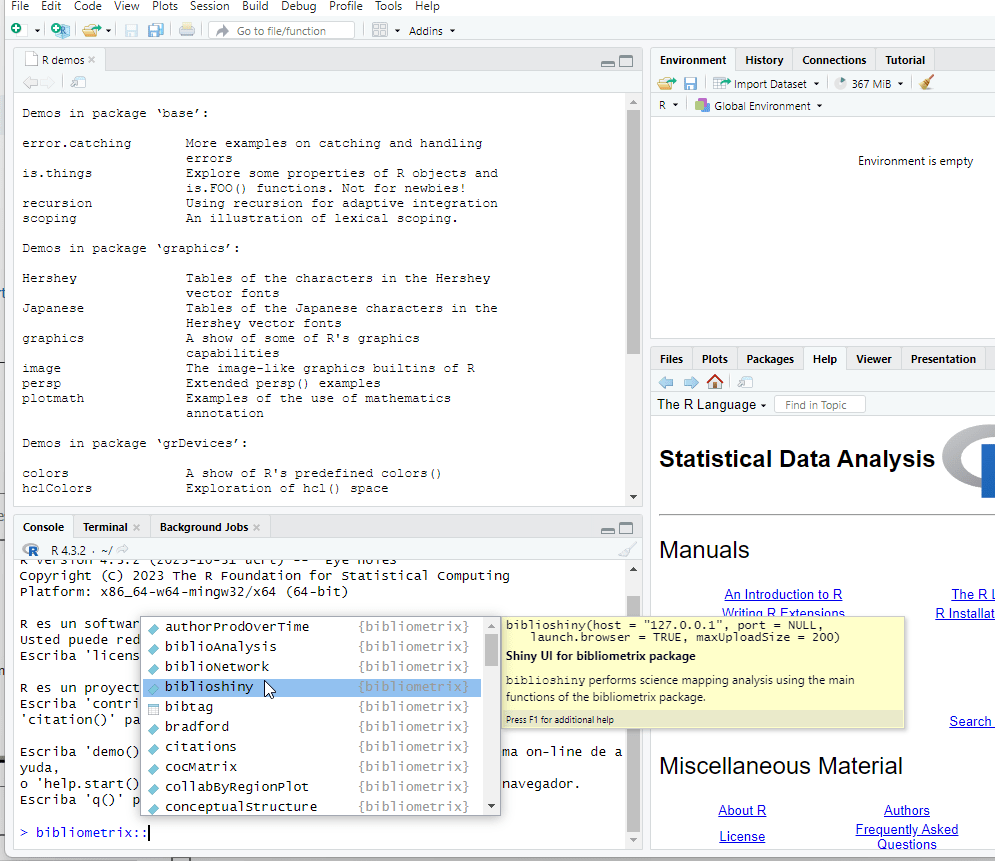Click the new file icon

[x=16, y=30]
